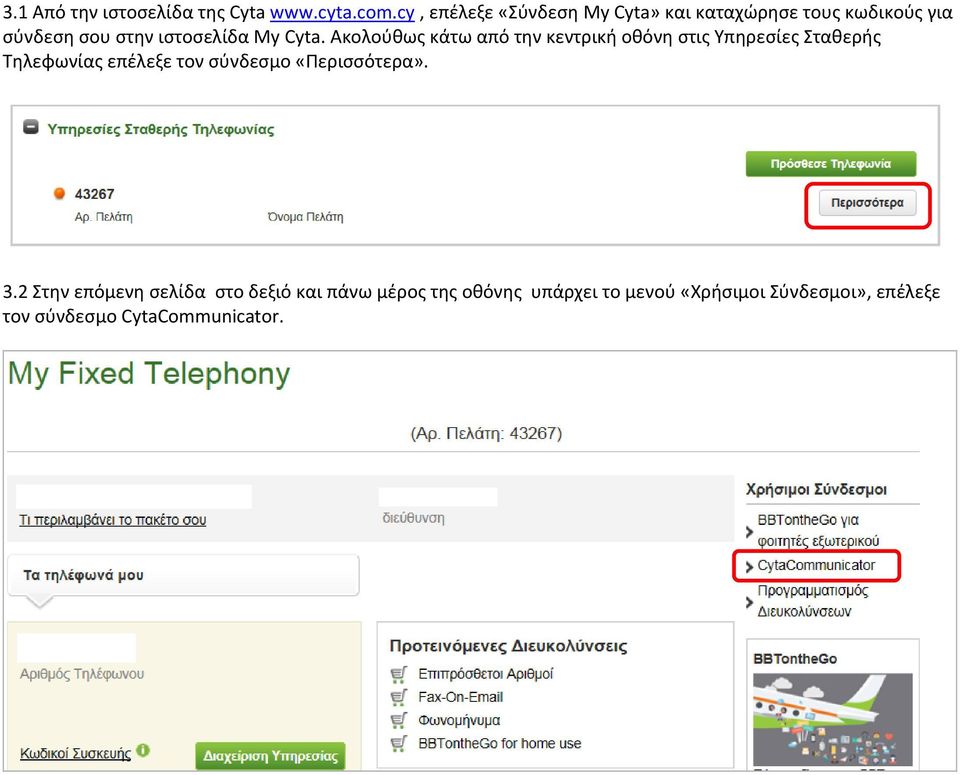Image resolution: width=960 pixels, height=775 pixels.
Task: Open the www.cyta.com.cy hyperlink
Action: pyautogui.click(x=342, y=12)
